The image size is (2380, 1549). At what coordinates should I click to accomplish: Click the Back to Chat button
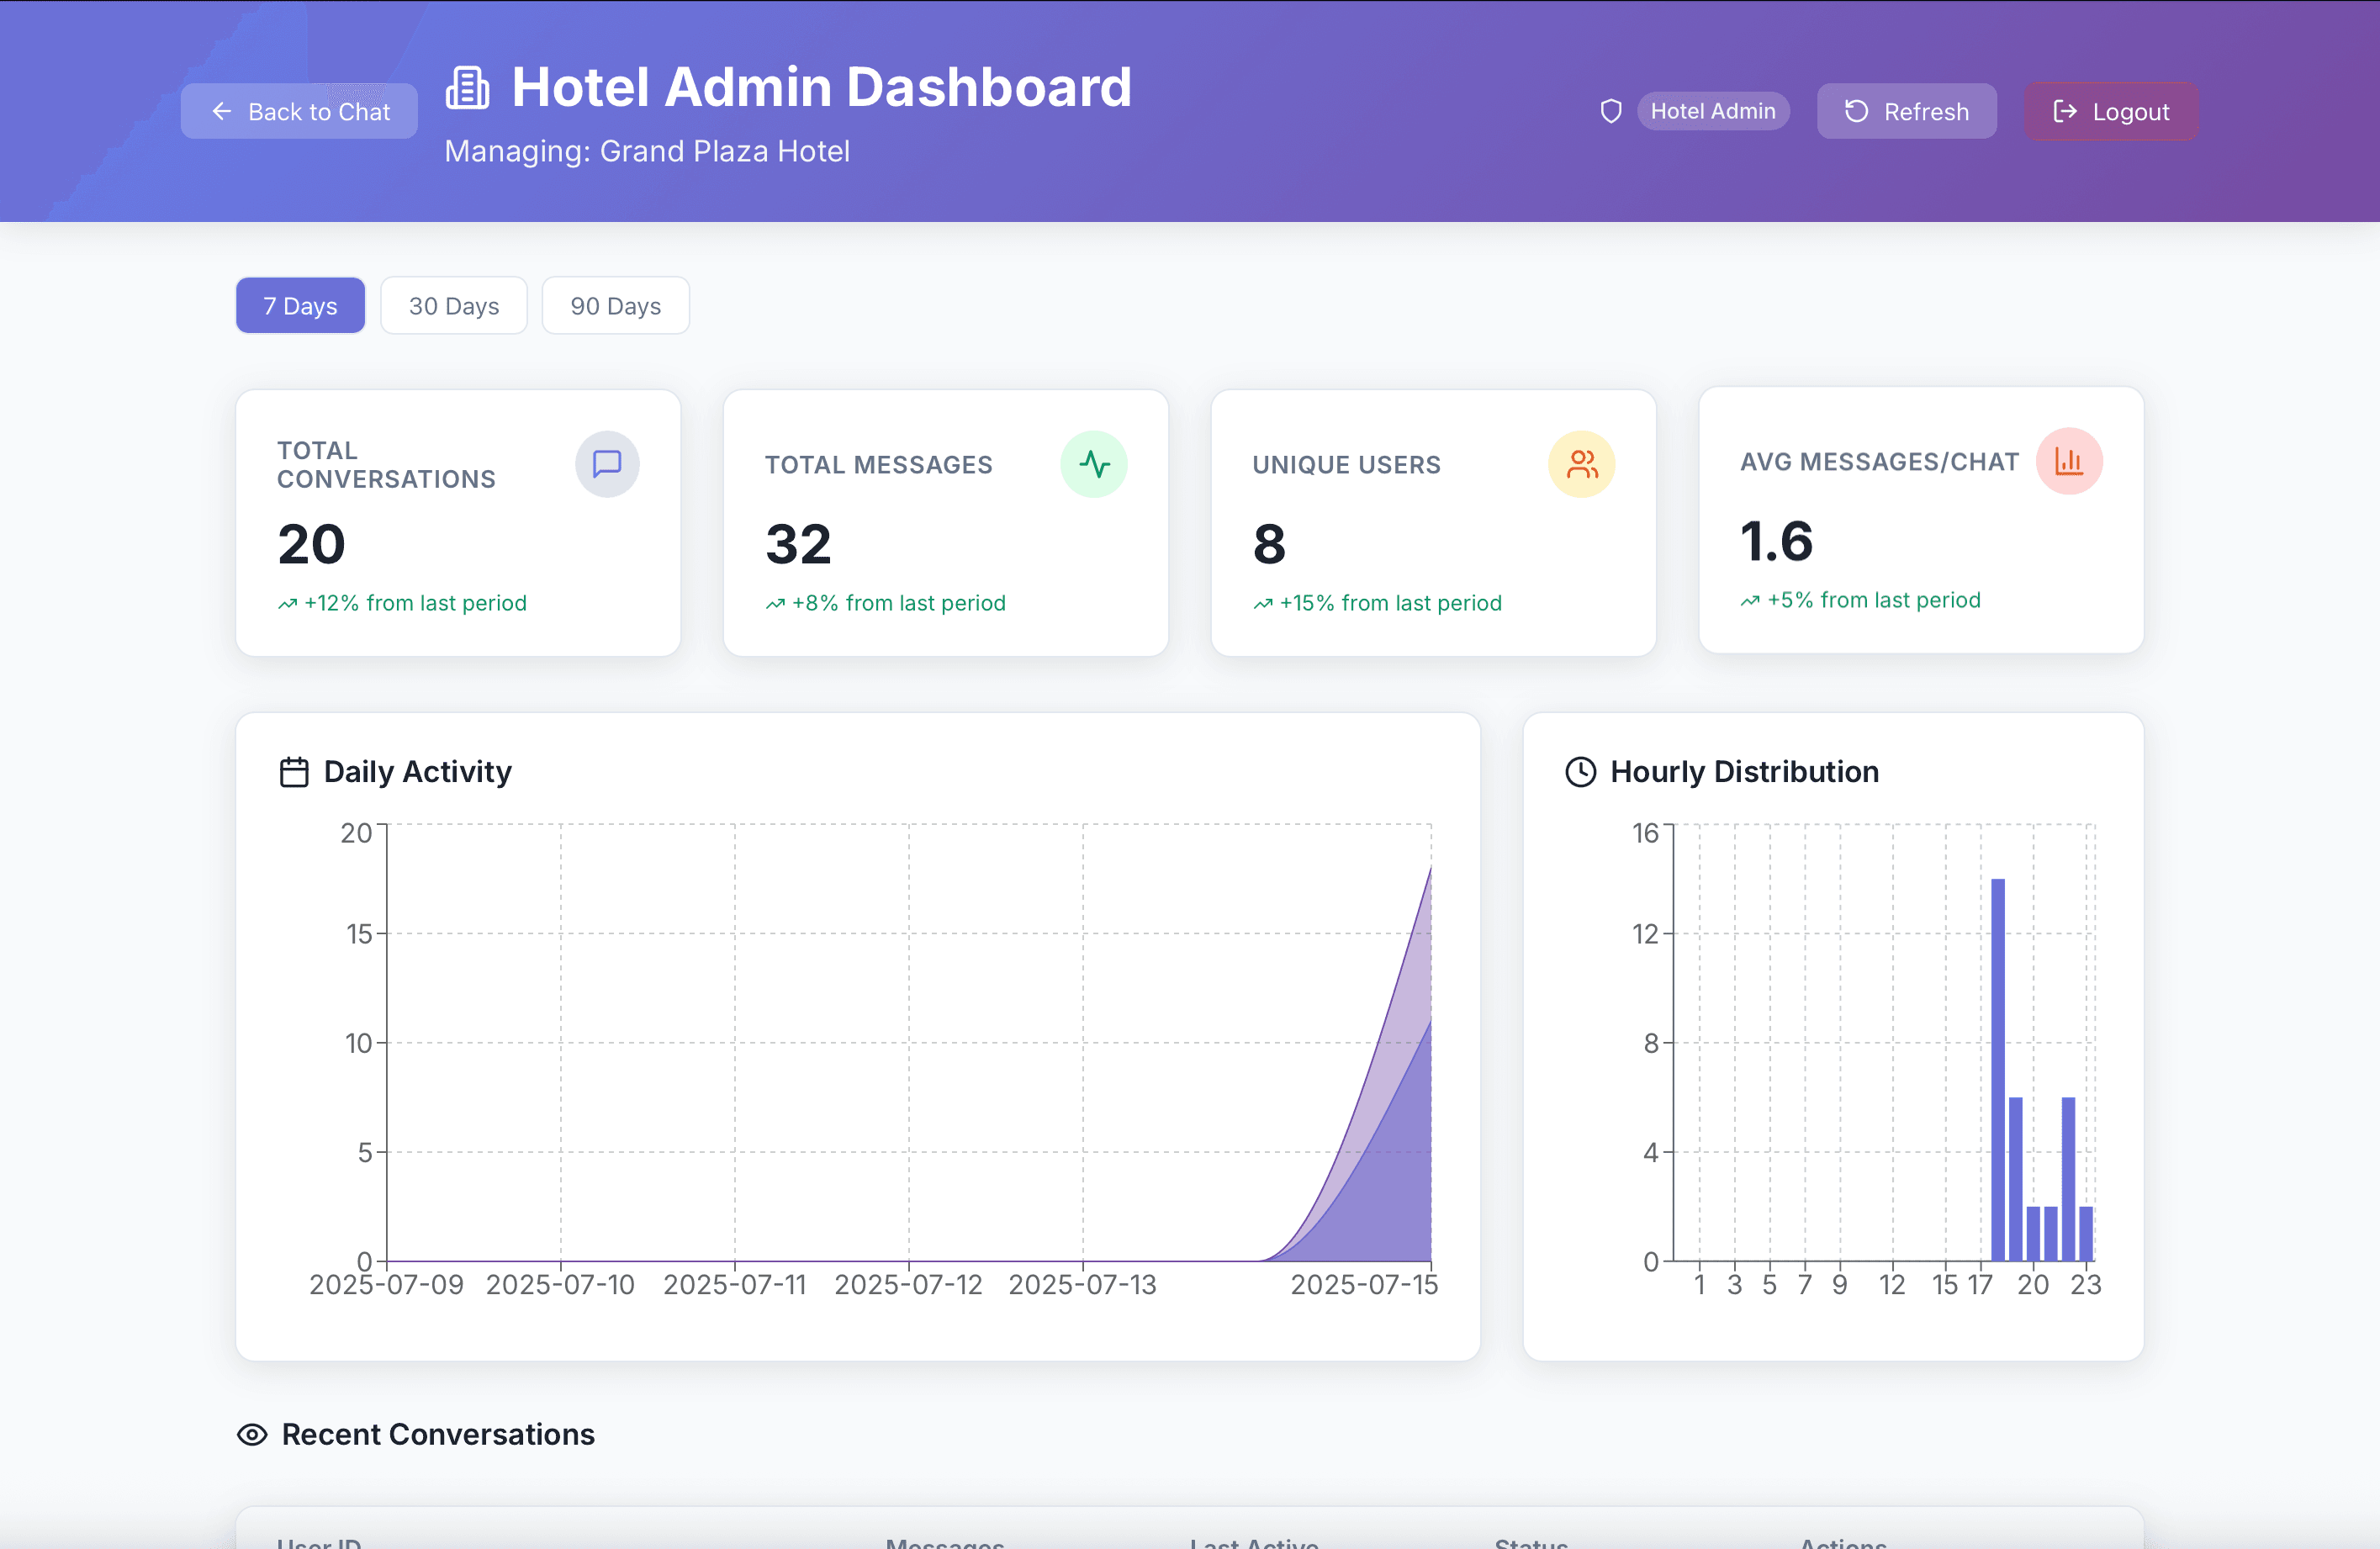coord(299,111)
